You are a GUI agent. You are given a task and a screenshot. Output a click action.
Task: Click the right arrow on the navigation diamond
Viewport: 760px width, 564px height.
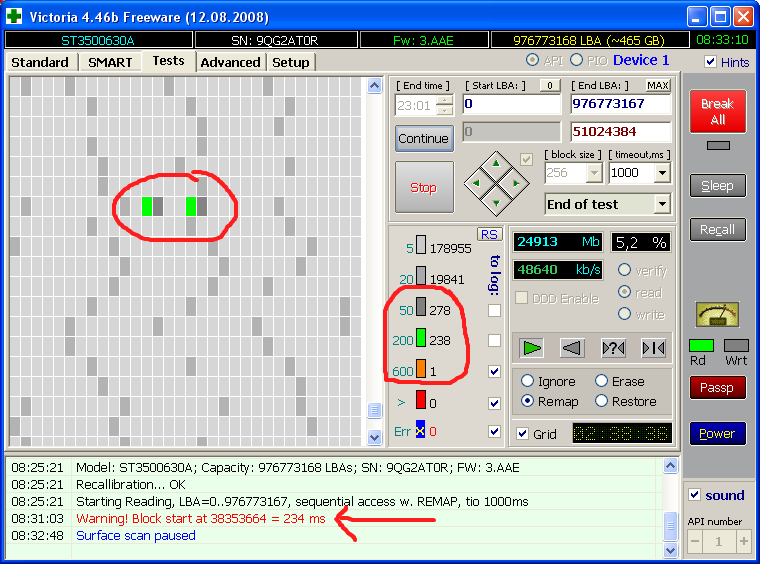coord(516,183)
